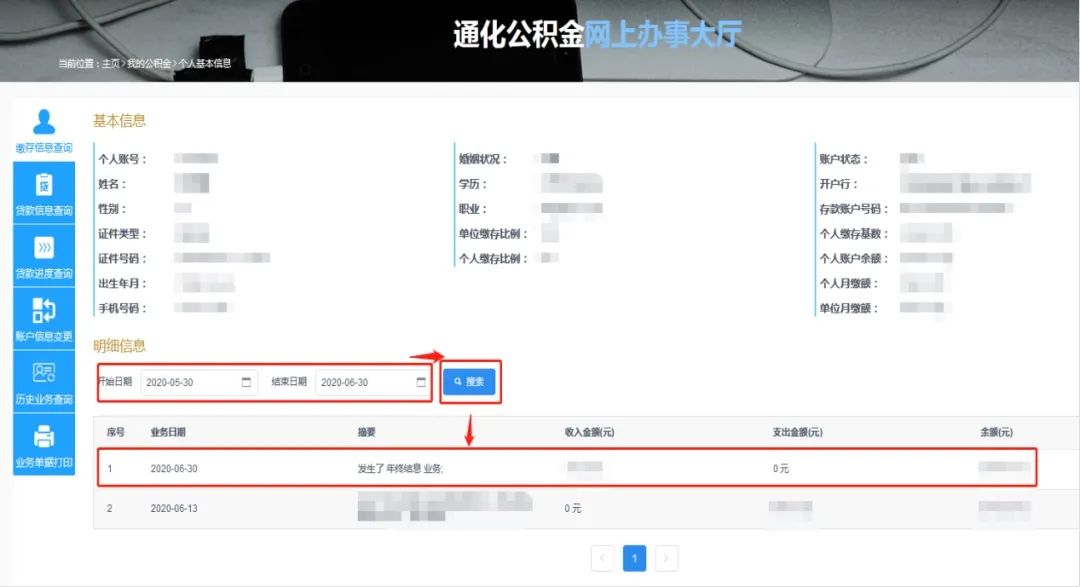Click 收入金额(元) column header
Screen dimensions: 1080x587
[590, 433]
